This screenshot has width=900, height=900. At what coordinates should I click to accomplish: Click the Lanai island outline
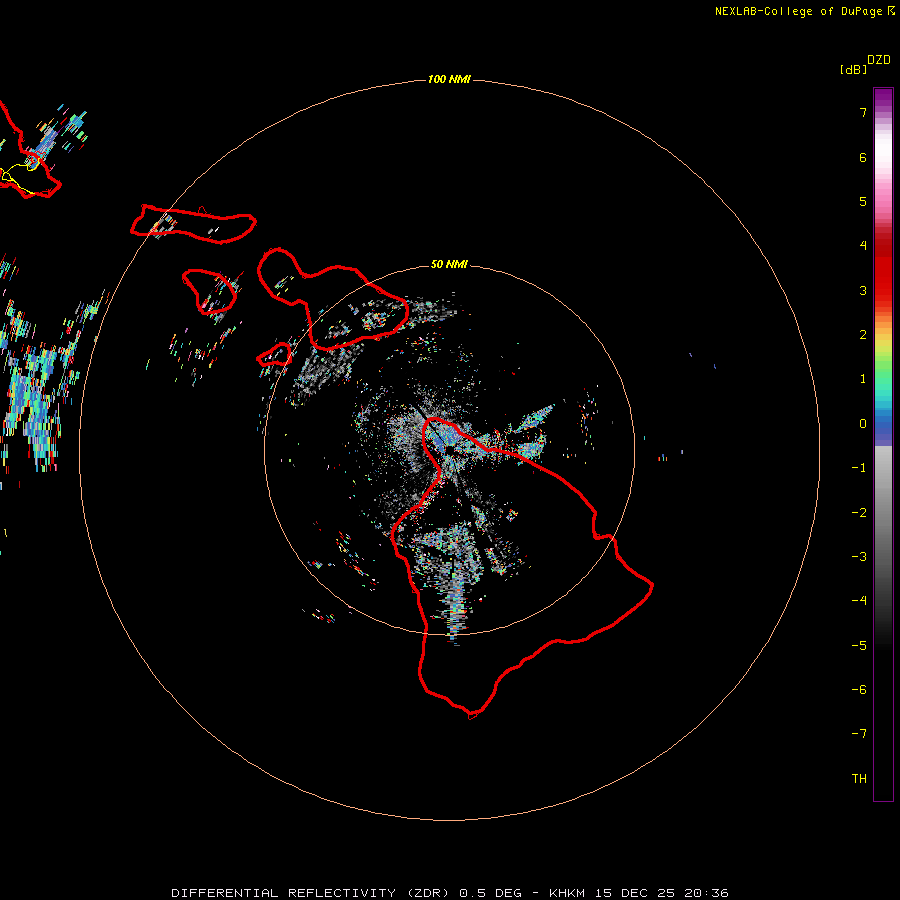[x=210, y=291]
